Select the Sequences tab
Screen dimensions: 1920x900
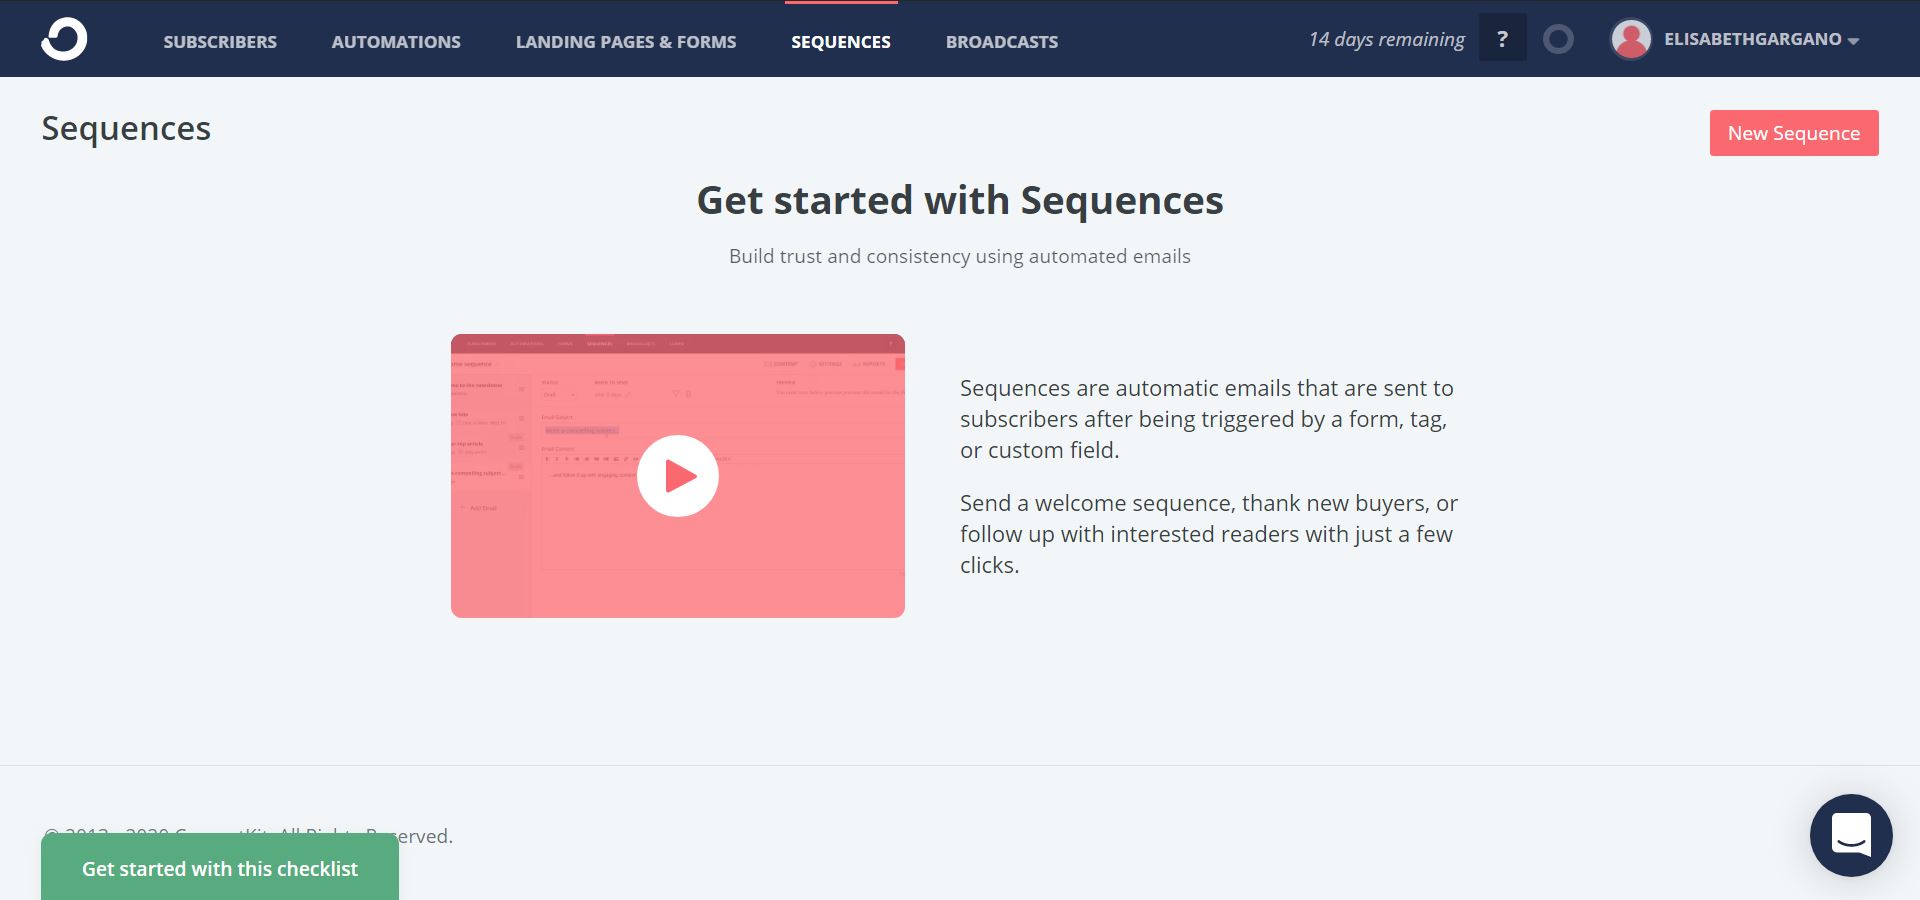(841, 41)
